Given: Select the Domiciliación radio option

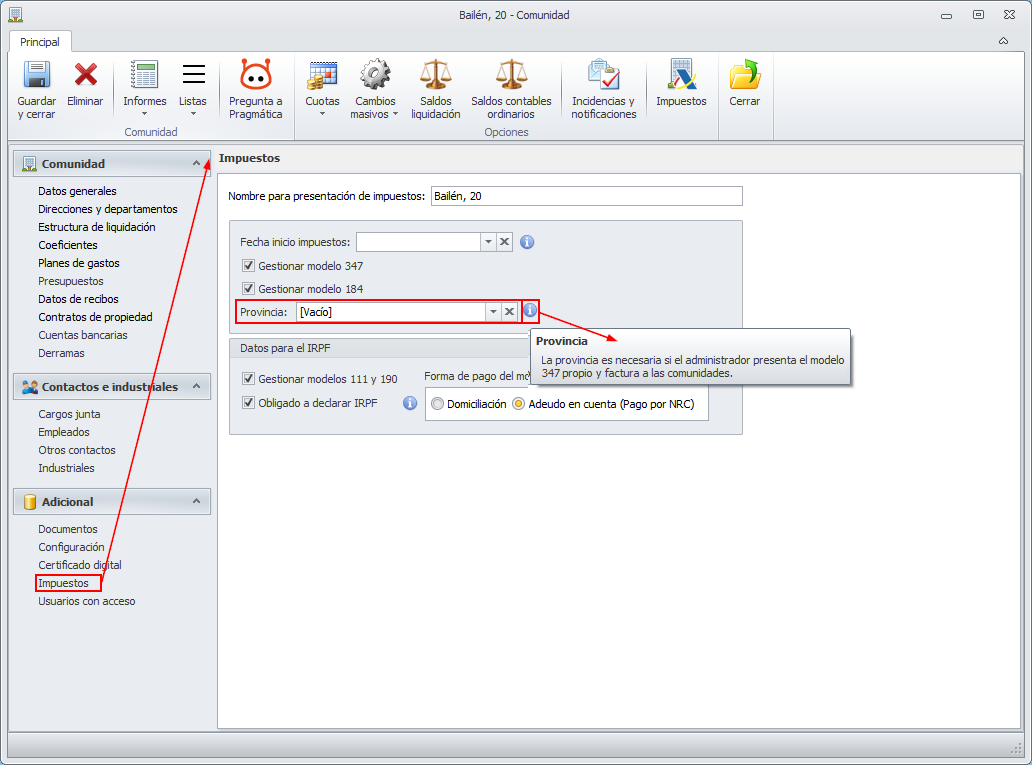Looking at the screenshot, I should (x=437, y=404).
